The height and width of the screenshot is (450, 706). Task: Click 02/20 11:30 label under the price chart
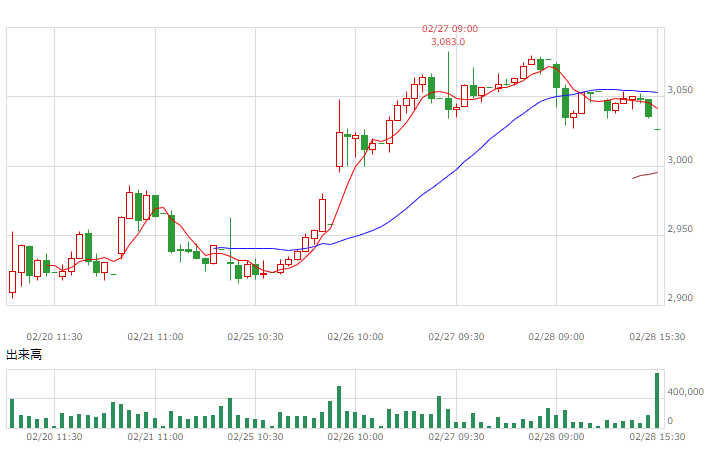click(x=54, y=337)
